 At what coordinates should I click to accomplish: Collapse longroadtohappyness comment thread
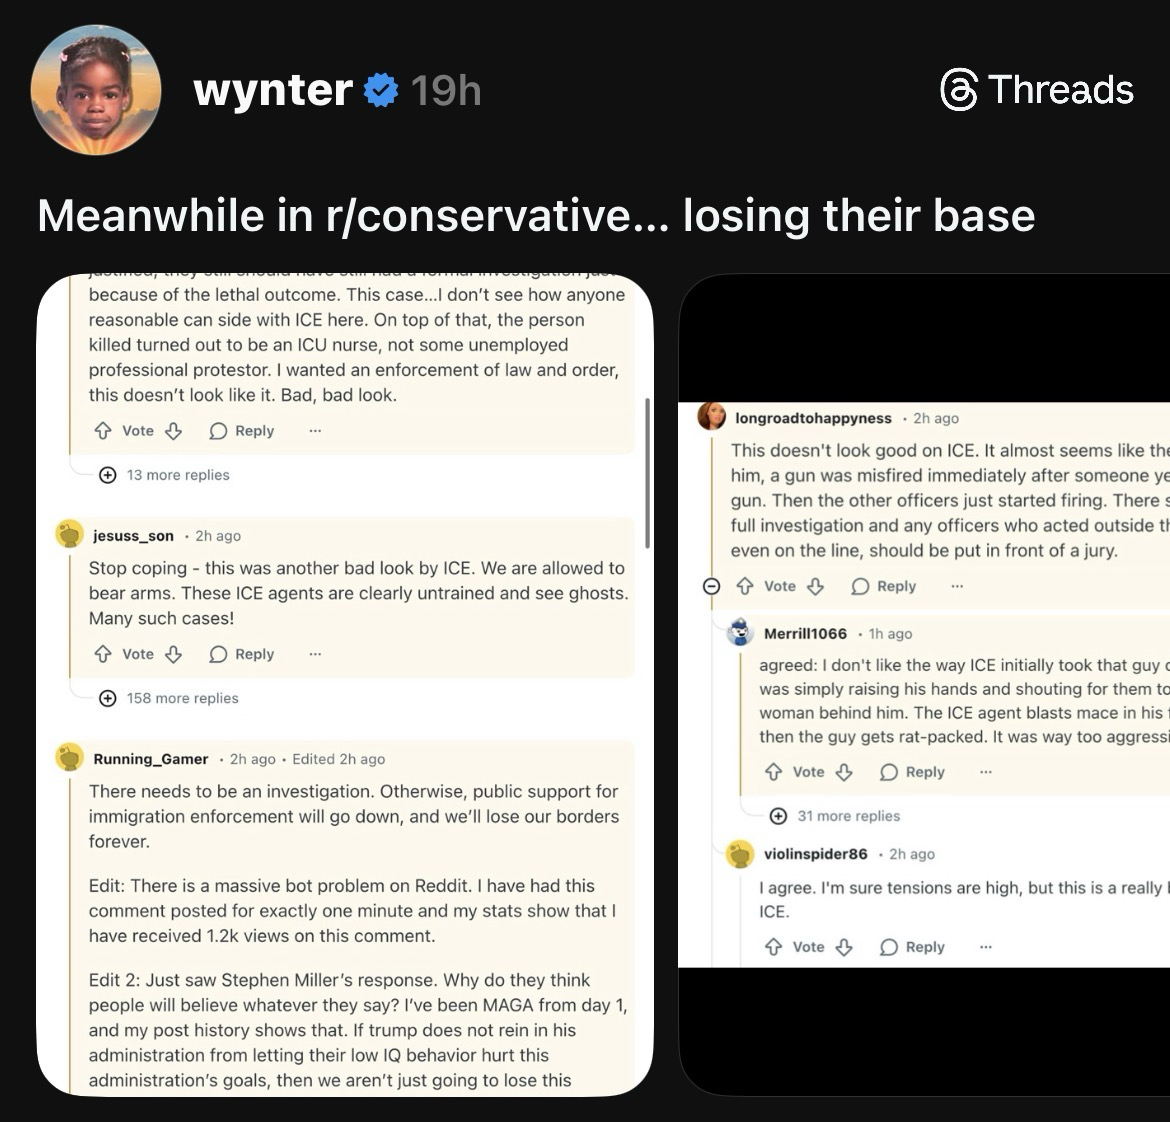tap(711, 586)
